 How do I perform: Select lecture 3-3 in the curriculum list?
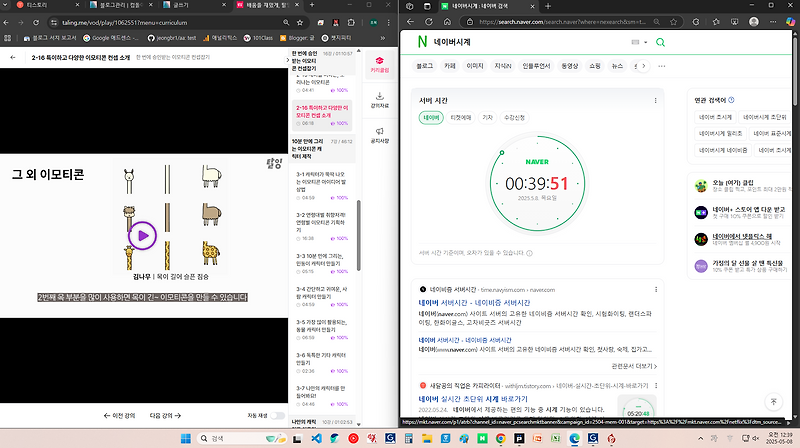pyautogui.click(x=321, y=263)
